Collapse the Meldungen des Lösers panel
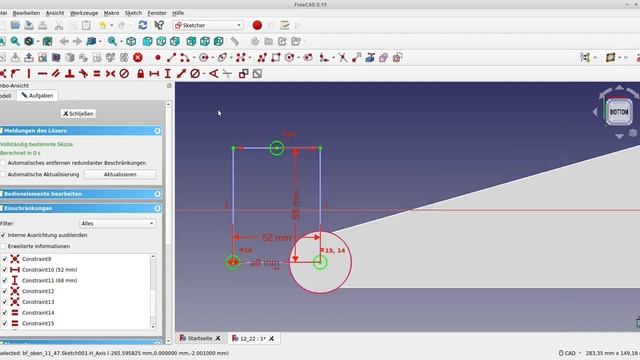Viewport: 640px width, 360px height. coord(157,131)
